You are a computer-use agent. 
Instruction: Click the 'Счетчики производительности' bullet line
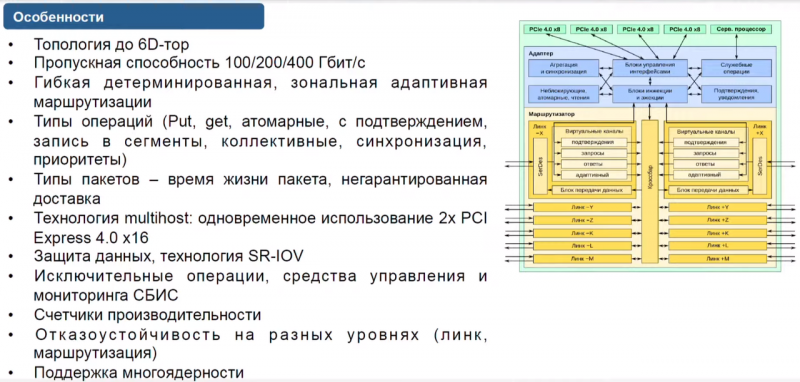(147, 315)
